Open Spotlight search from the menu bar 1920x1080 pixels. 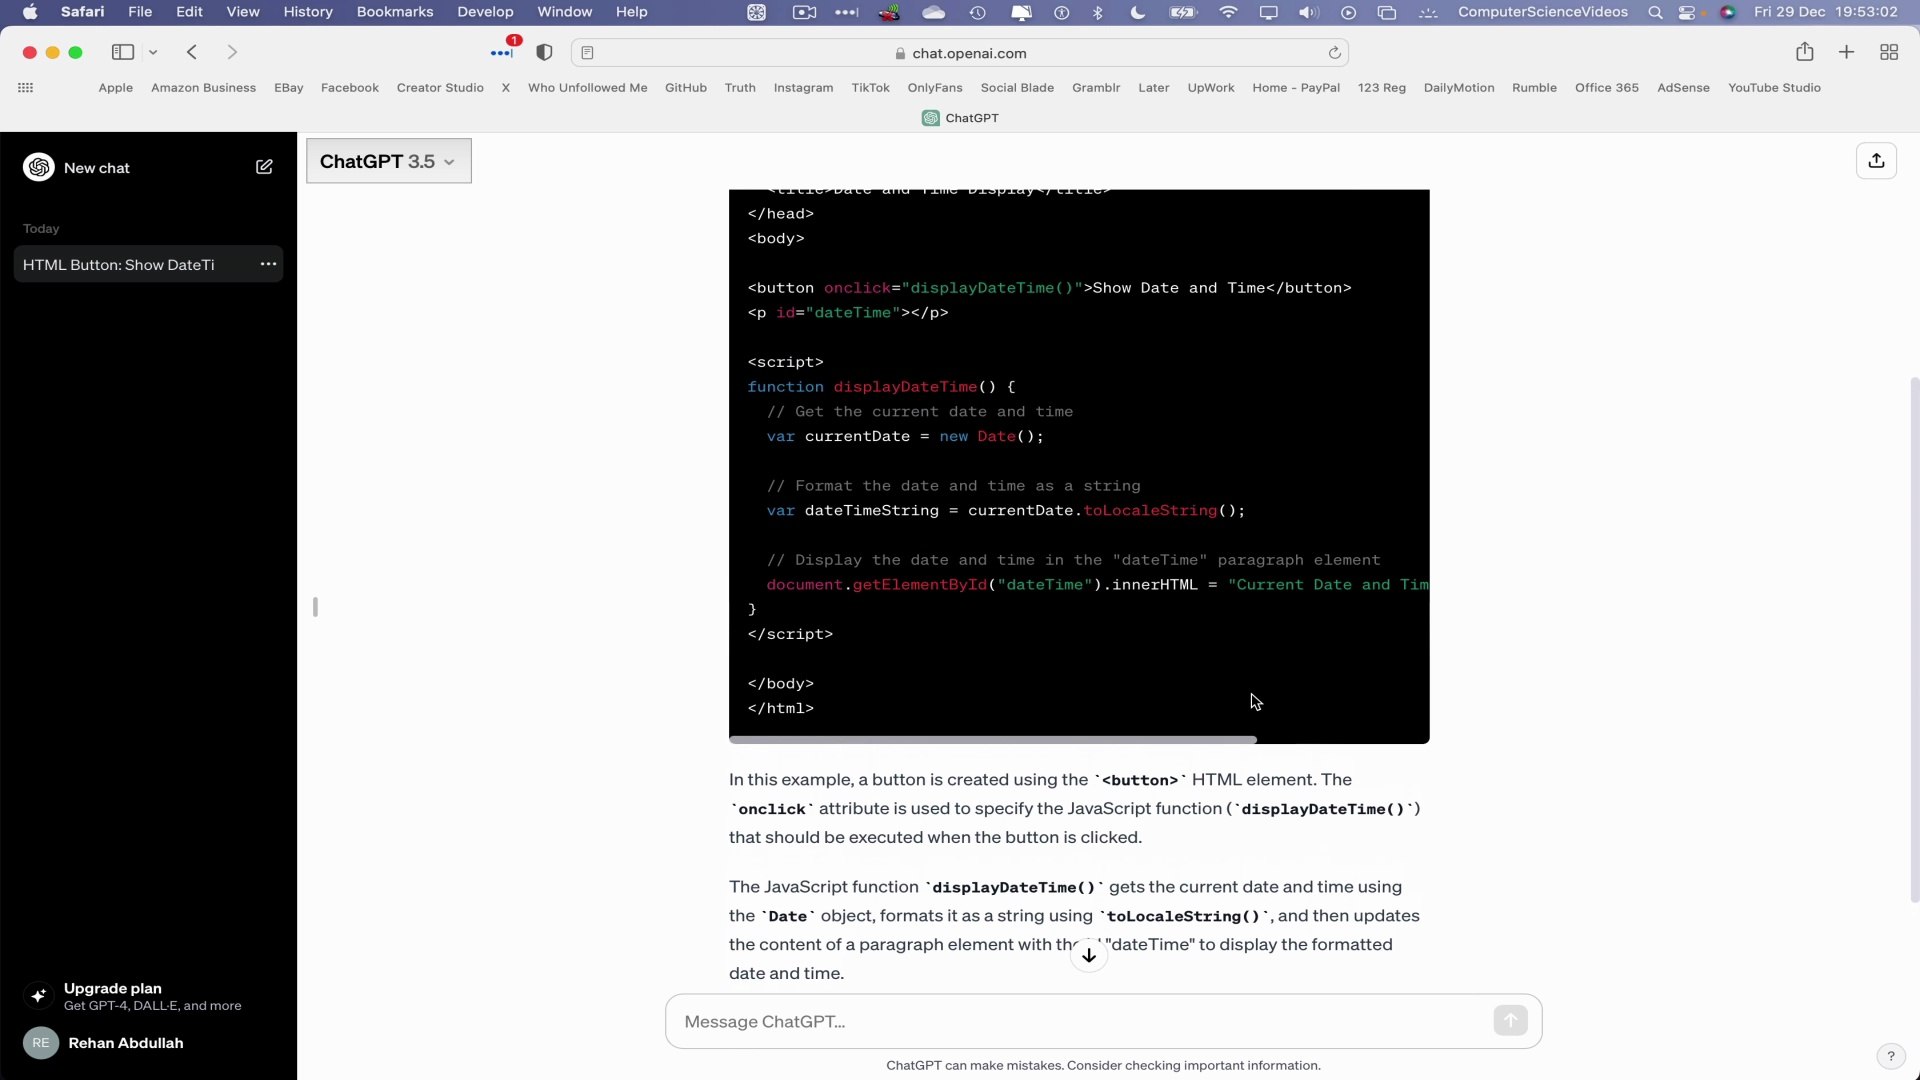pos(1655,12)
